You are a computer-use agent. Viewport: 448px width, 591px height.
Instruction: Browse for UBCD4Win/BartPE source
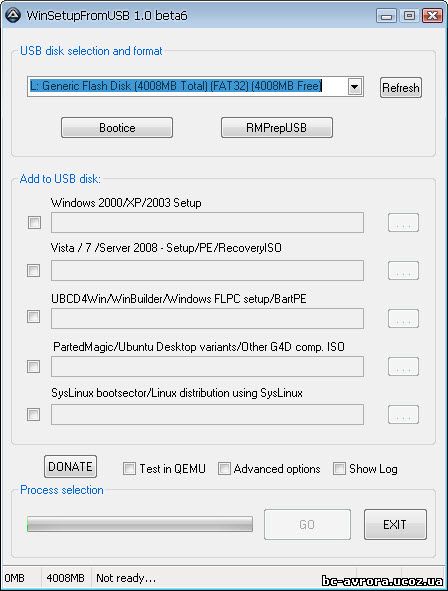(403, 318)
